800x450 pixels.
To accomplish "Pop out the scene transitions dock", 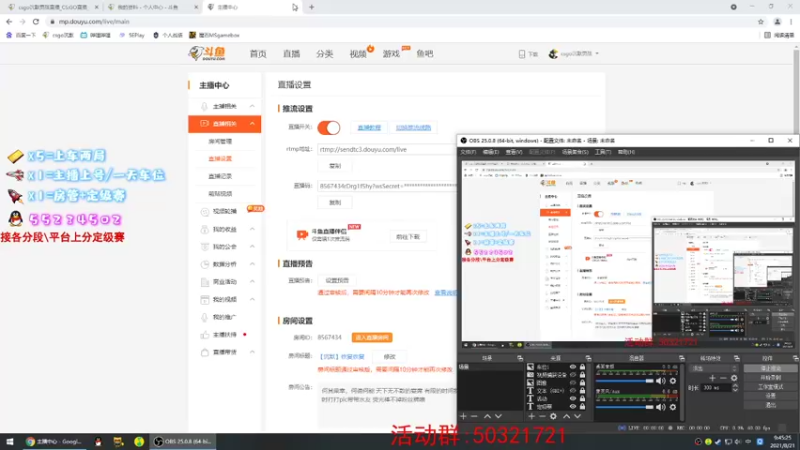I will (x=736, y=358).
